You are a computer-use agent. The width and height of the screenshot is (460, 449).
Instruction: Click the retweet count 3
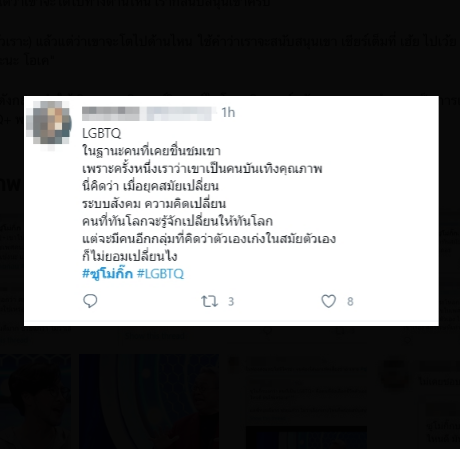(x=231, y=302)
